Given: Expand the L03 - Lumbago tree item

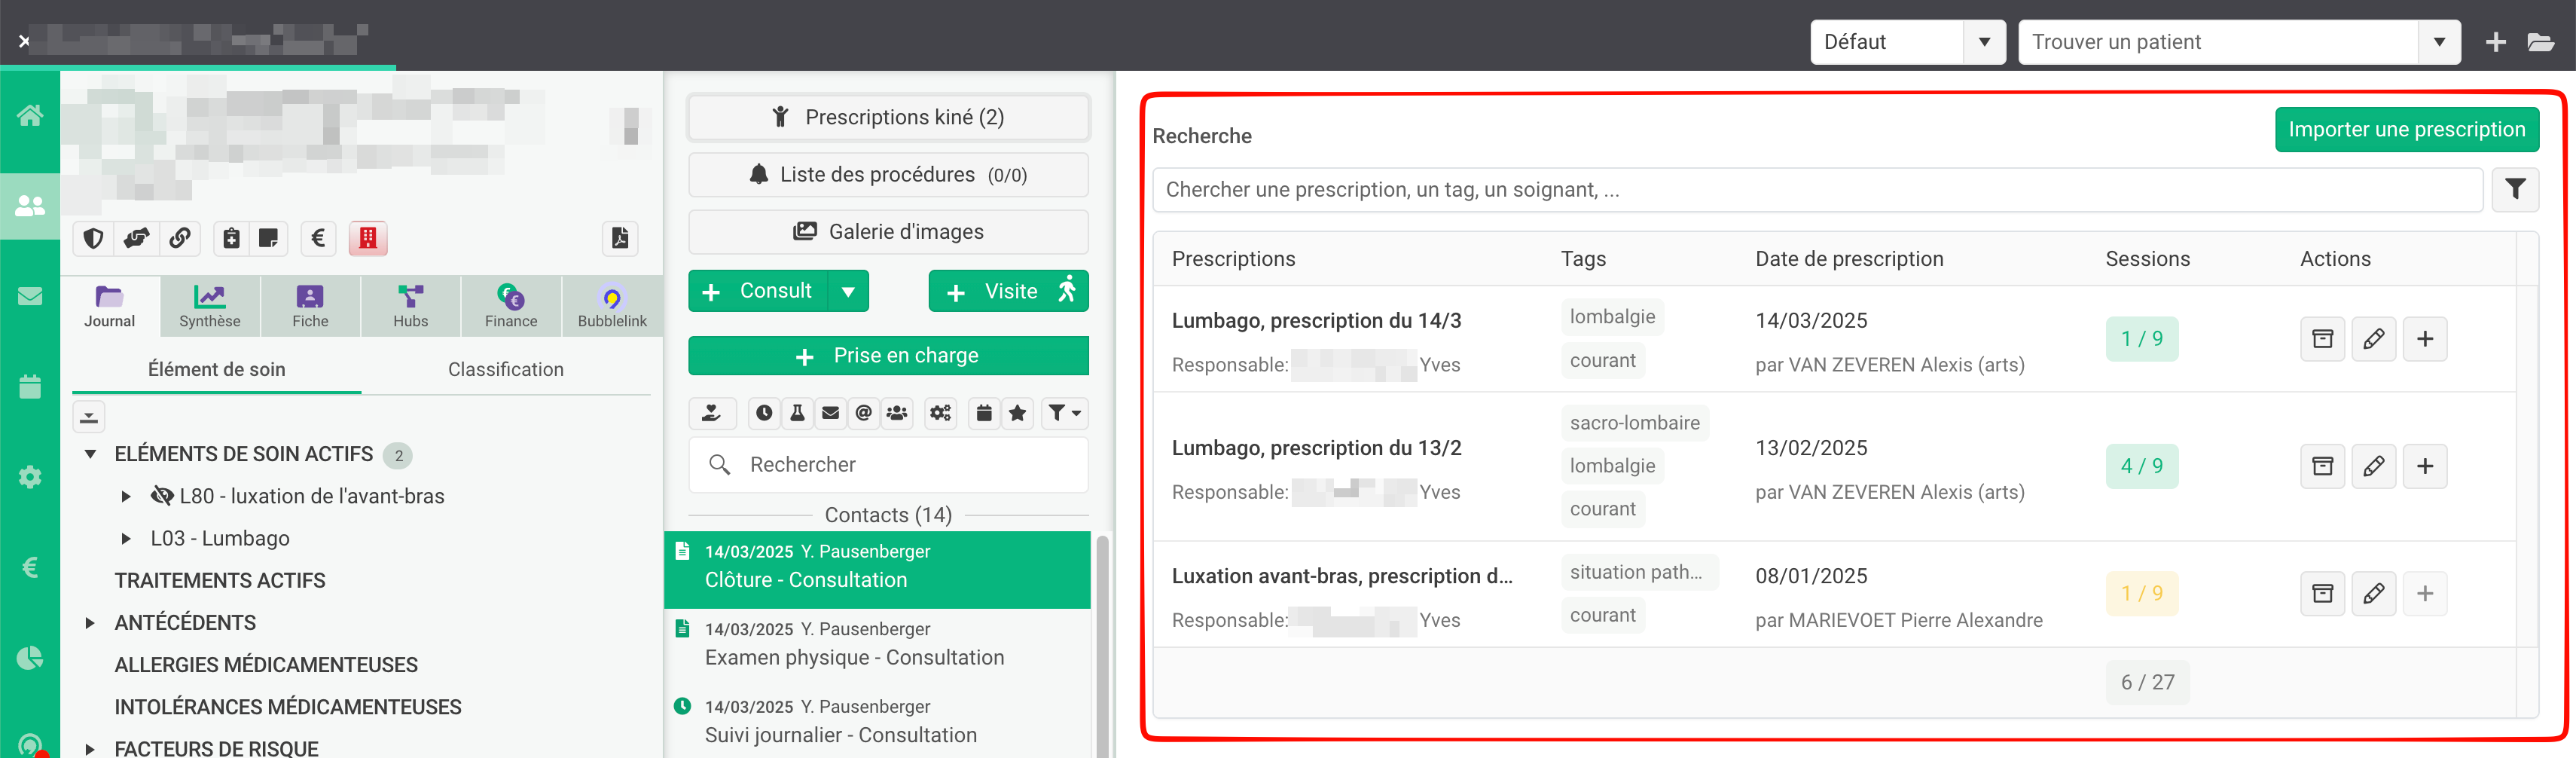Looking at the screenshot, I should [x=126, y=538].
